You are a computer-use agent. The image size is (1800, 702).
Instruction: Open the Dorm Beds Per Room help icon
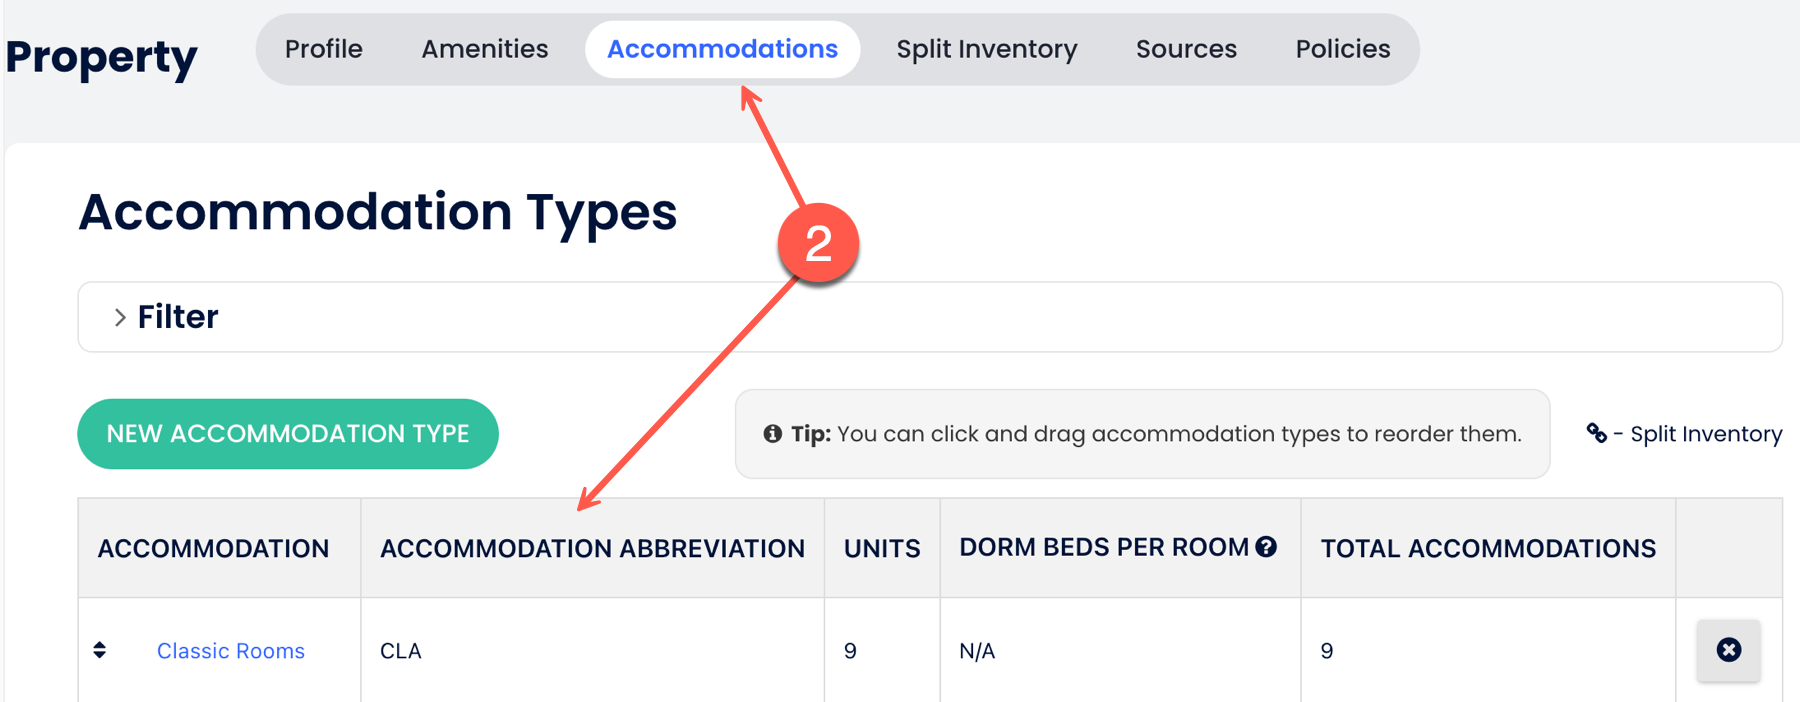click(1268, 546)
